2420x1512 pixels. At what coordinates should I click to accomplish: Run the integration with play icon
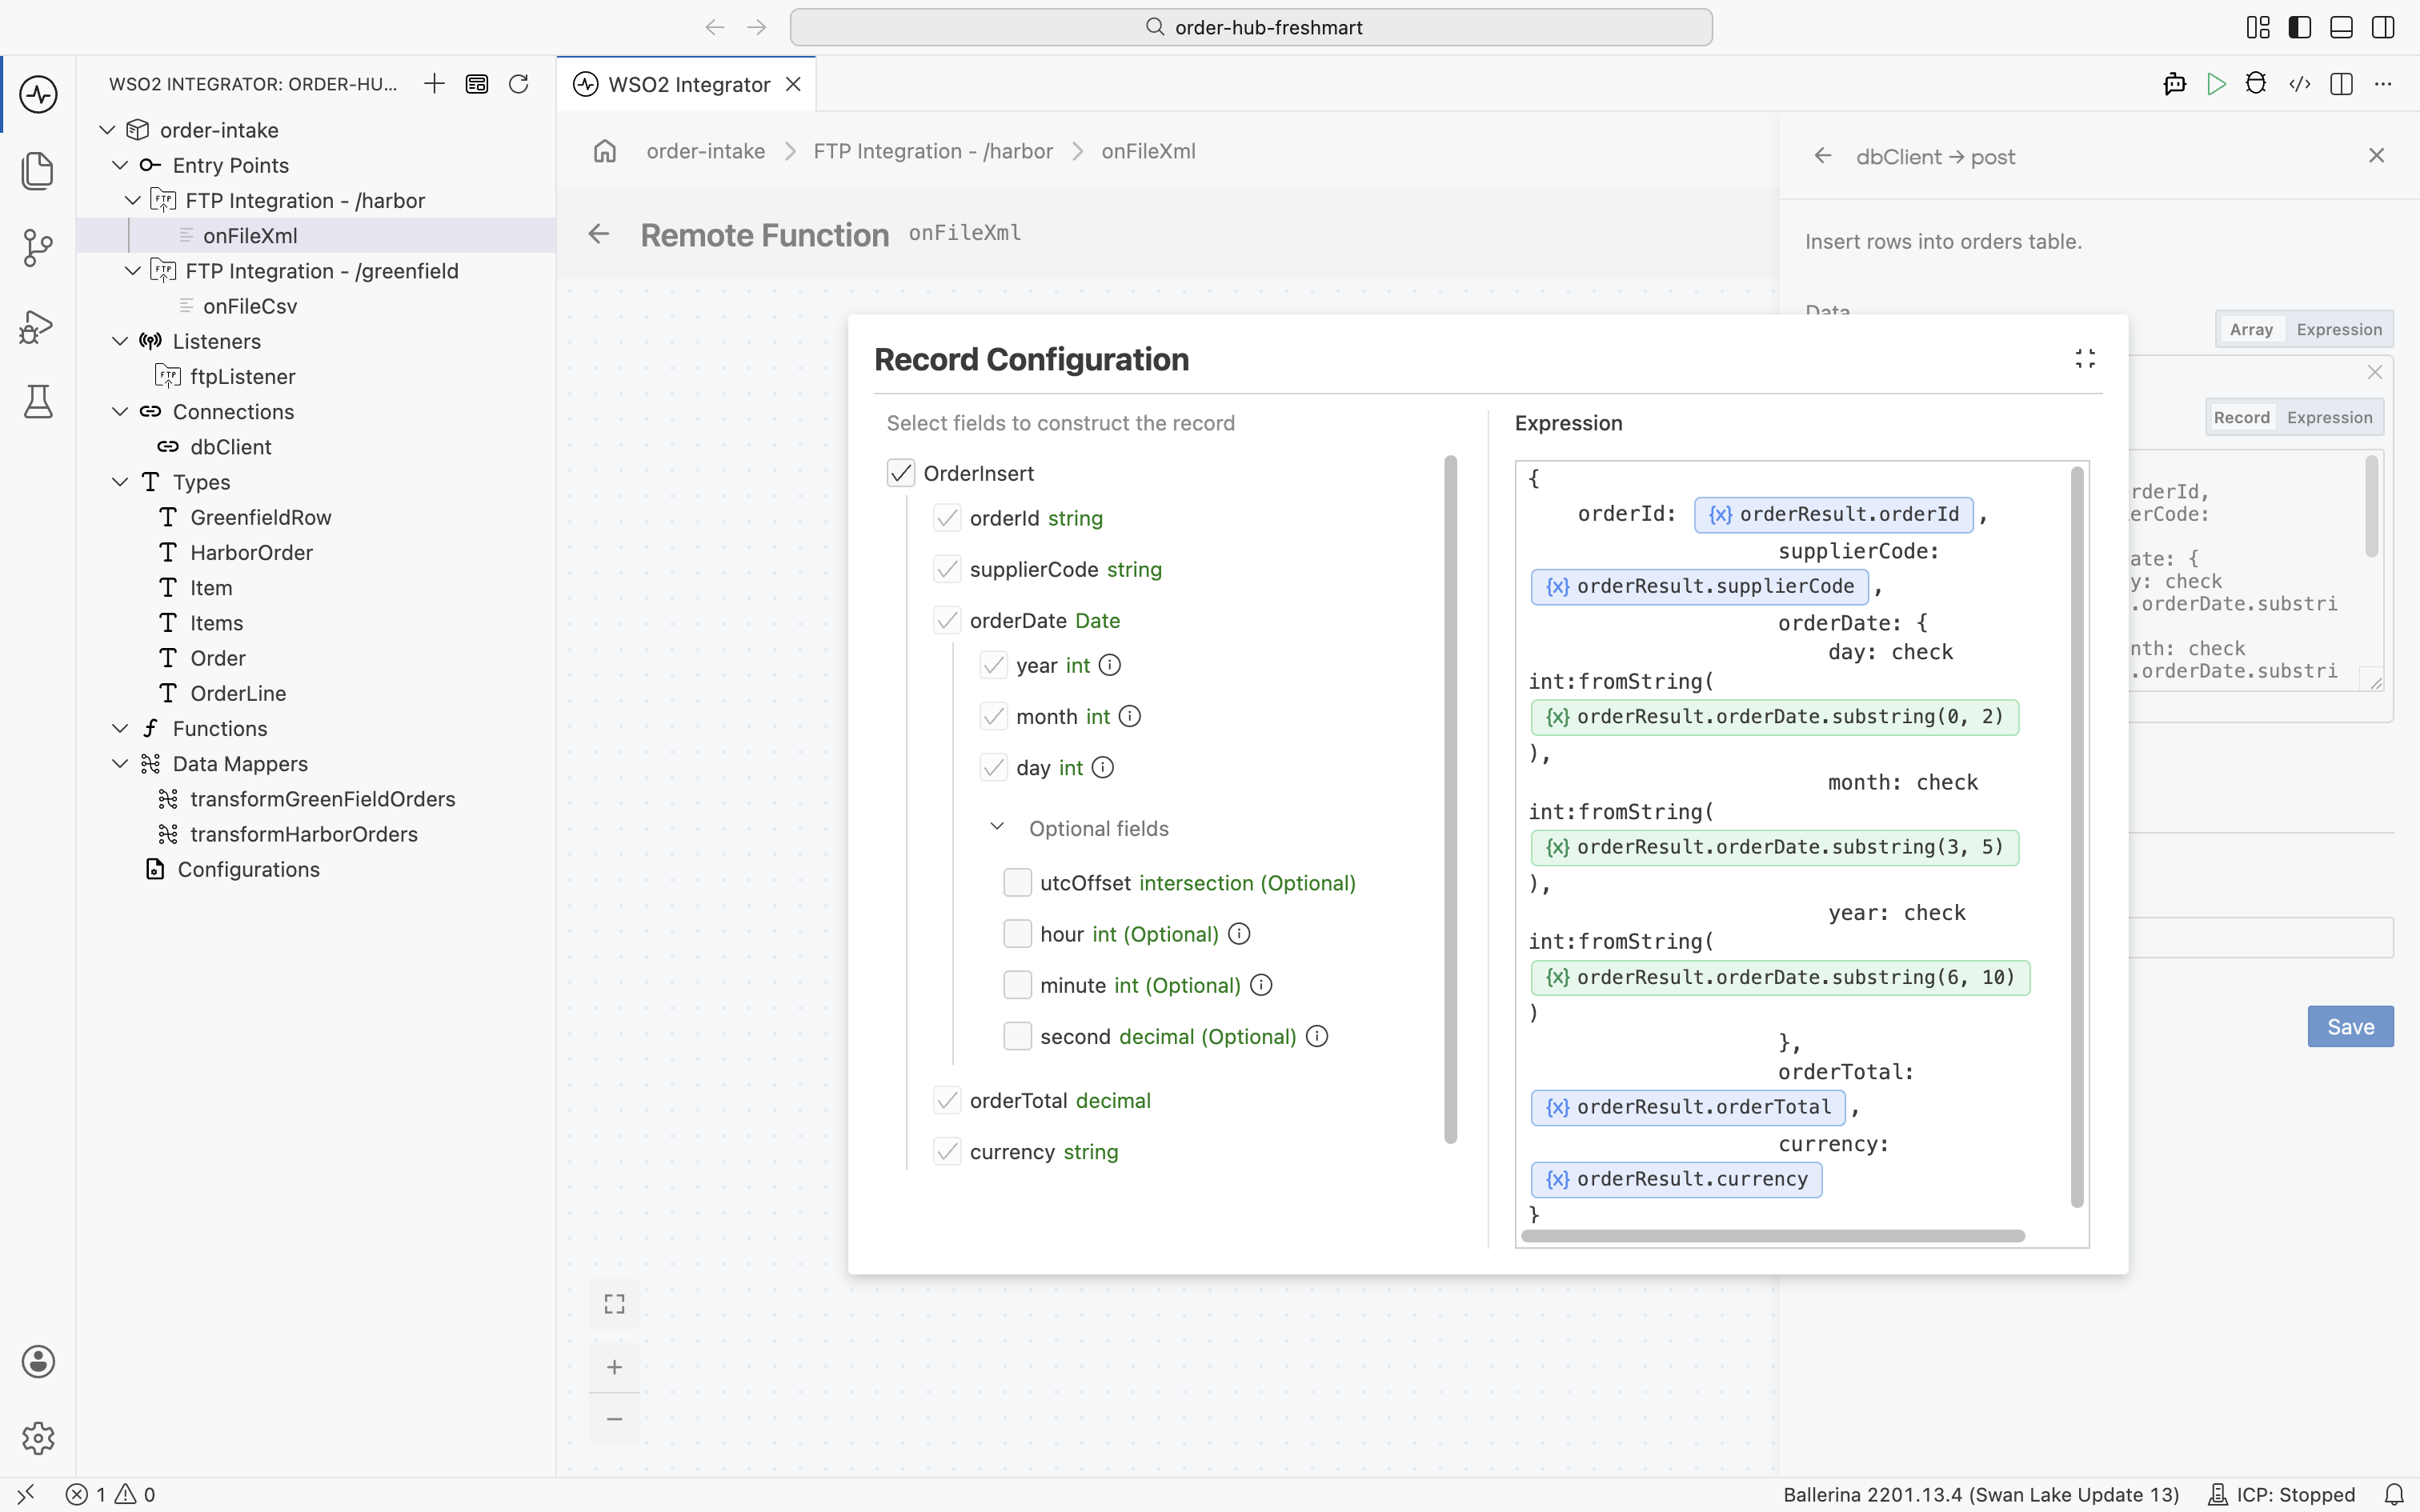pyautogui.click(x=2216, y=84)
